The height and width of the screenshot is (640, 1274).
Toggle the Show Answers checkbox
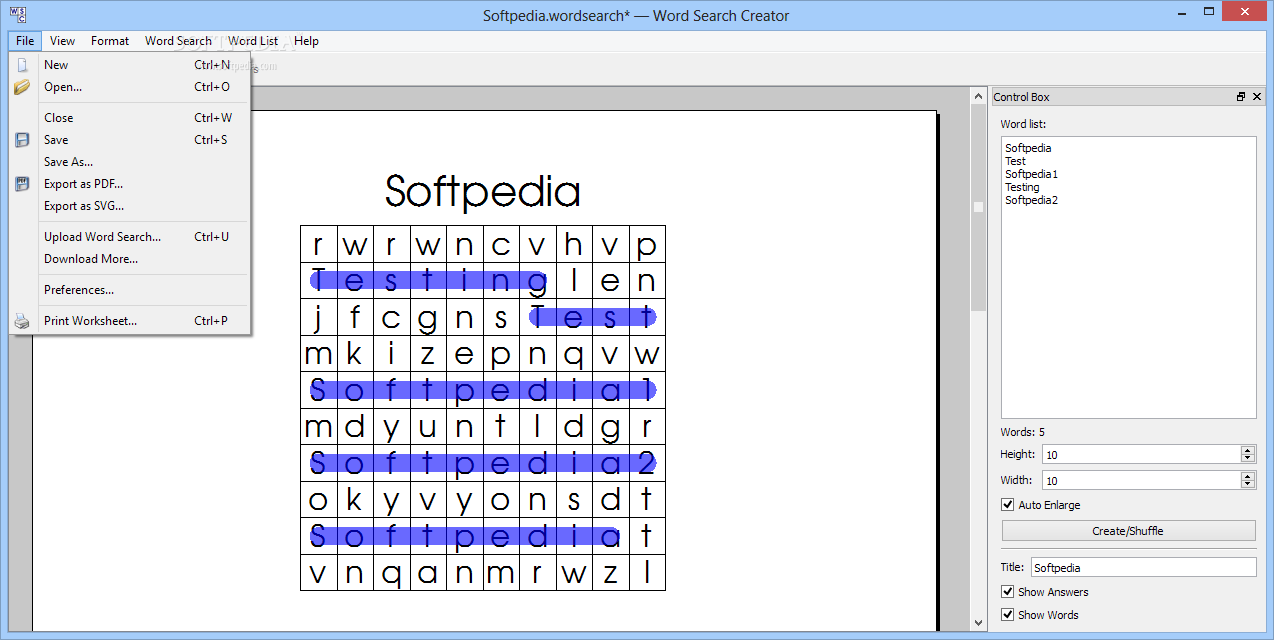[1008, 592]
